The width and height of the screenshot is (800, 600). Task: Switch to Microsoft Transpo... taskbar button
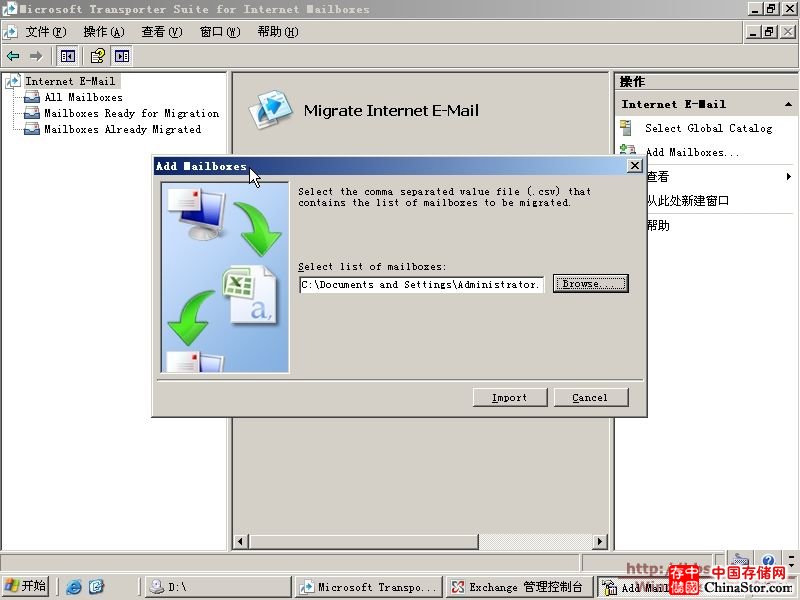(369, 587)
